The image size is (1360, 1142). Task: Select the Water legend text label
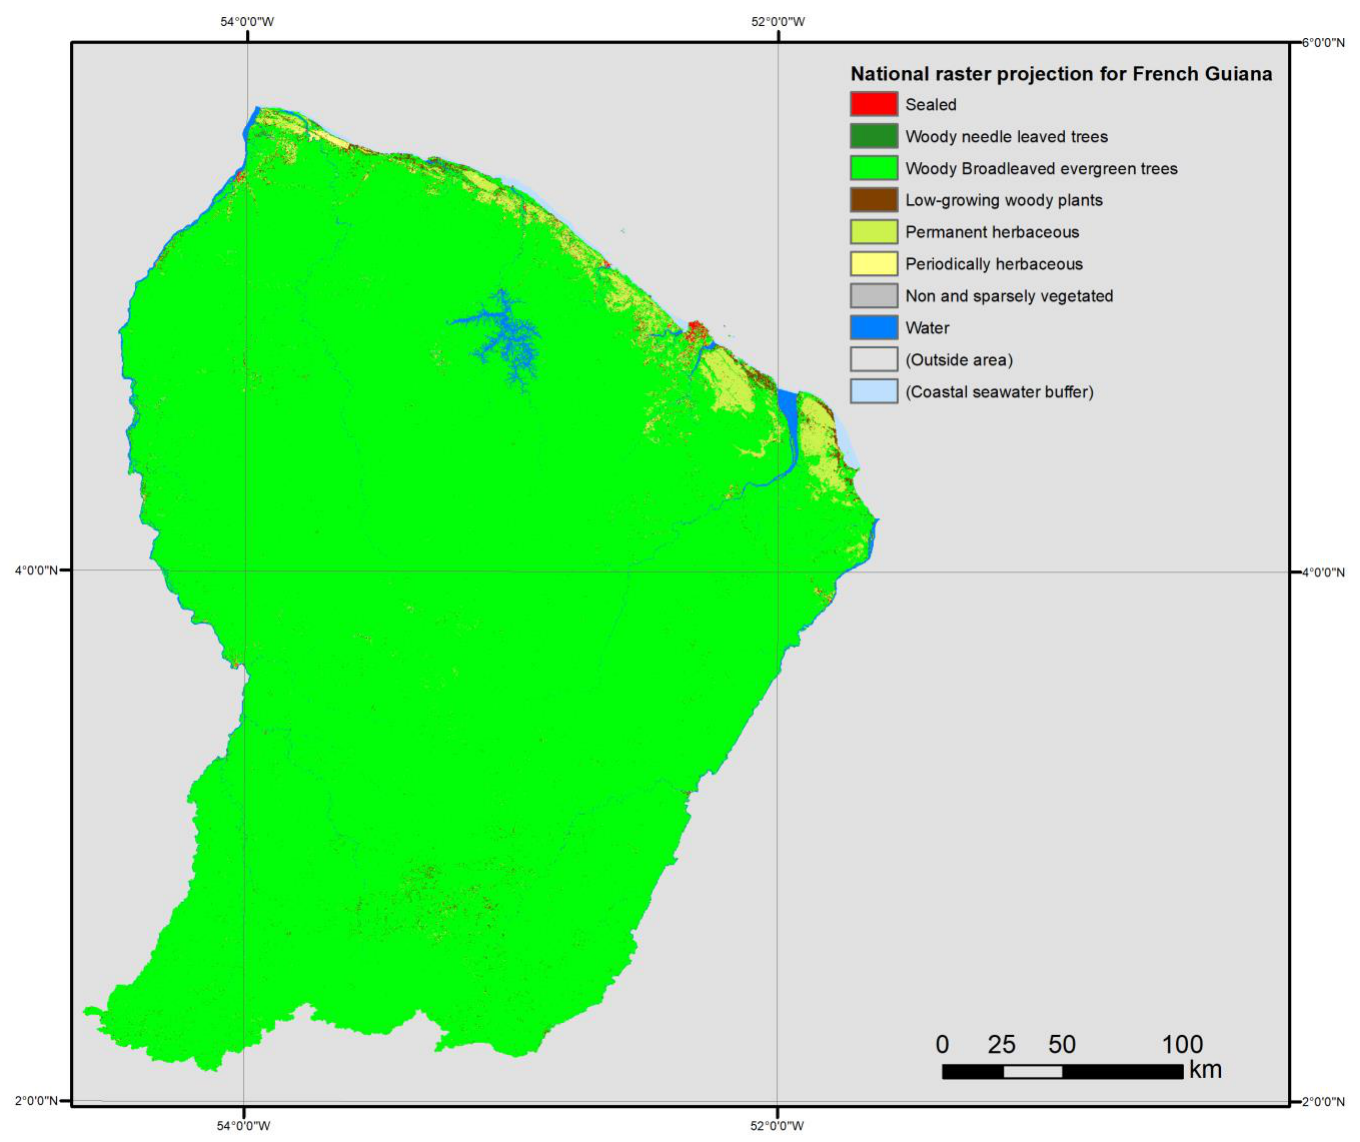[x=927, y=328]
